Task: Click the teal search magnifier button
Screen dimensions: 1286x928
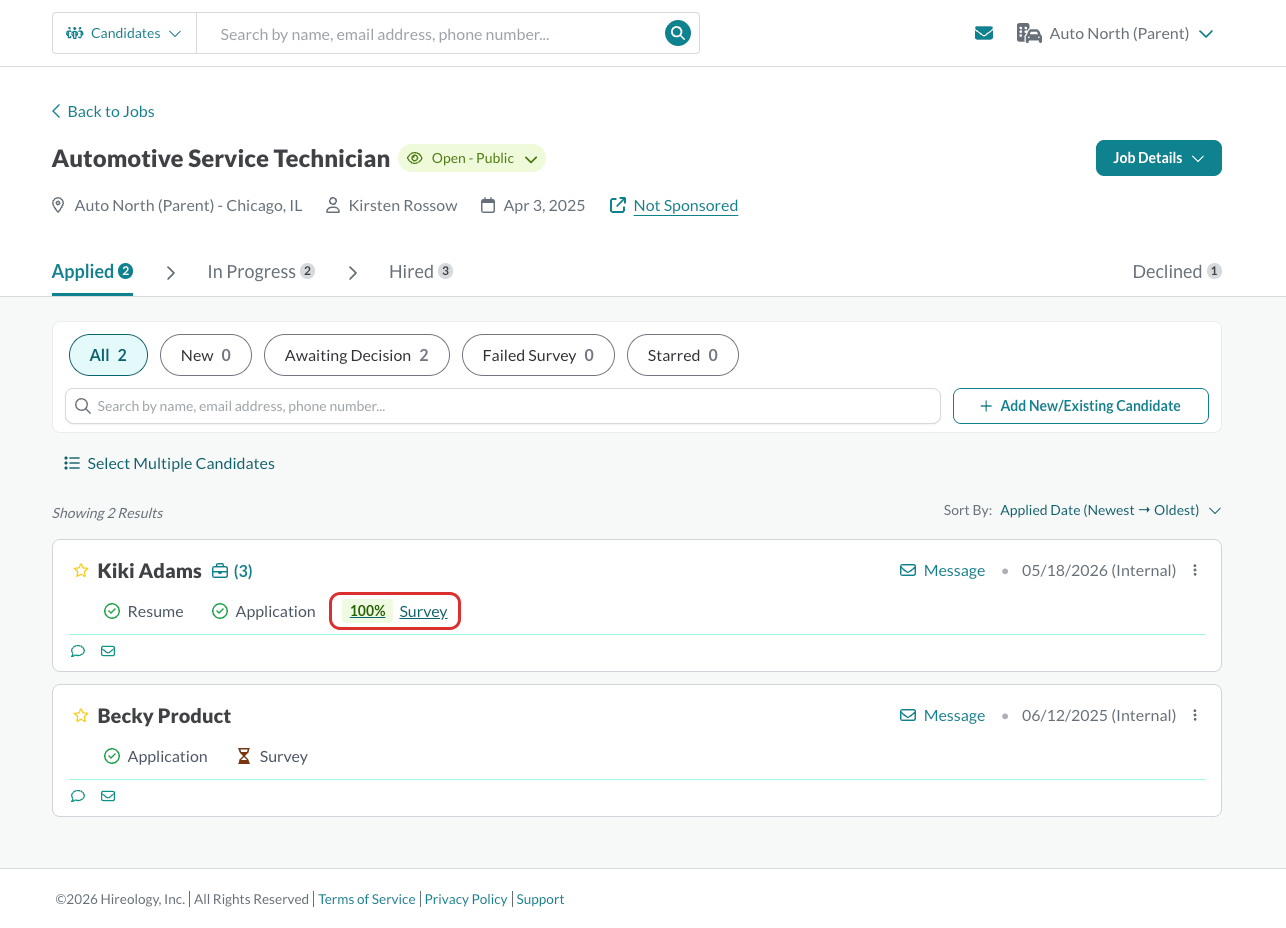Action: [x=678, y=33]
